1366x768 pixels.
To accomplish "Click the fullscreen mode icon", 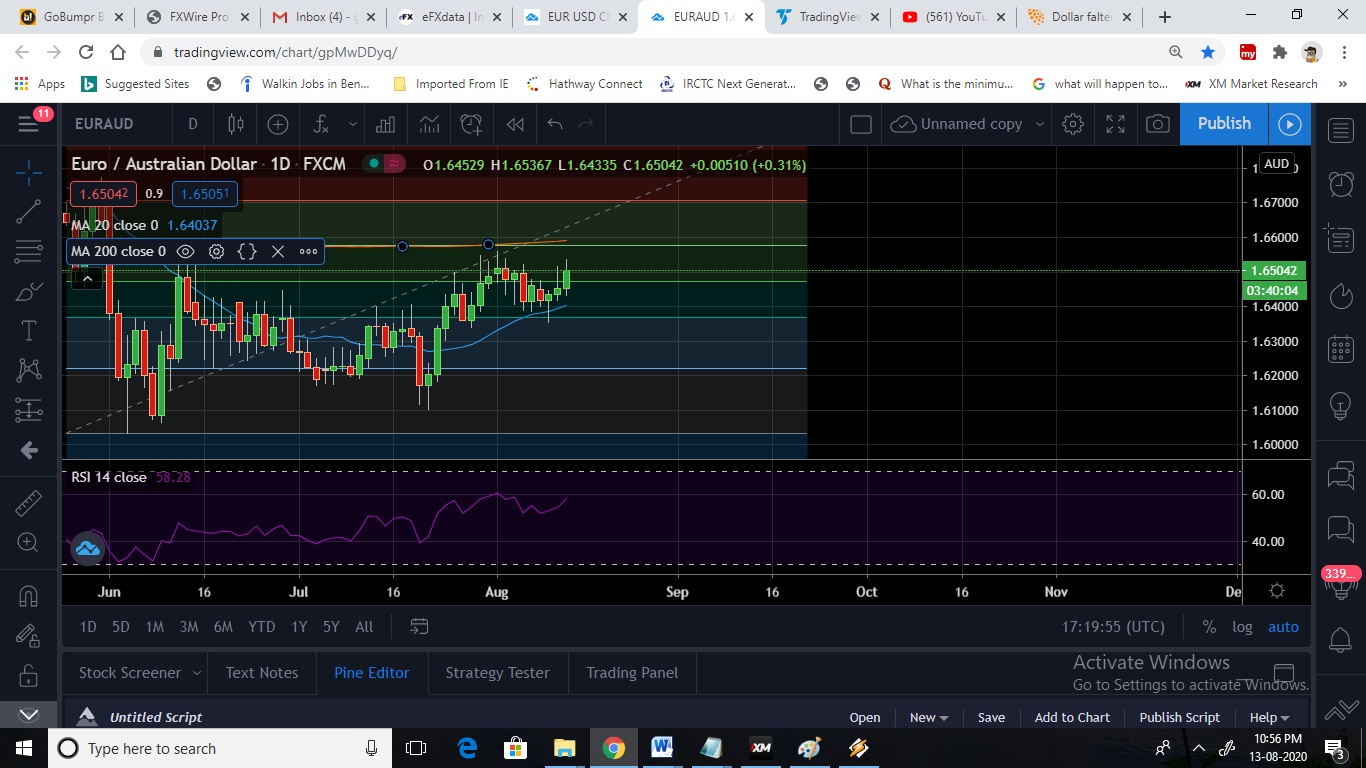I will point(1115,124).
